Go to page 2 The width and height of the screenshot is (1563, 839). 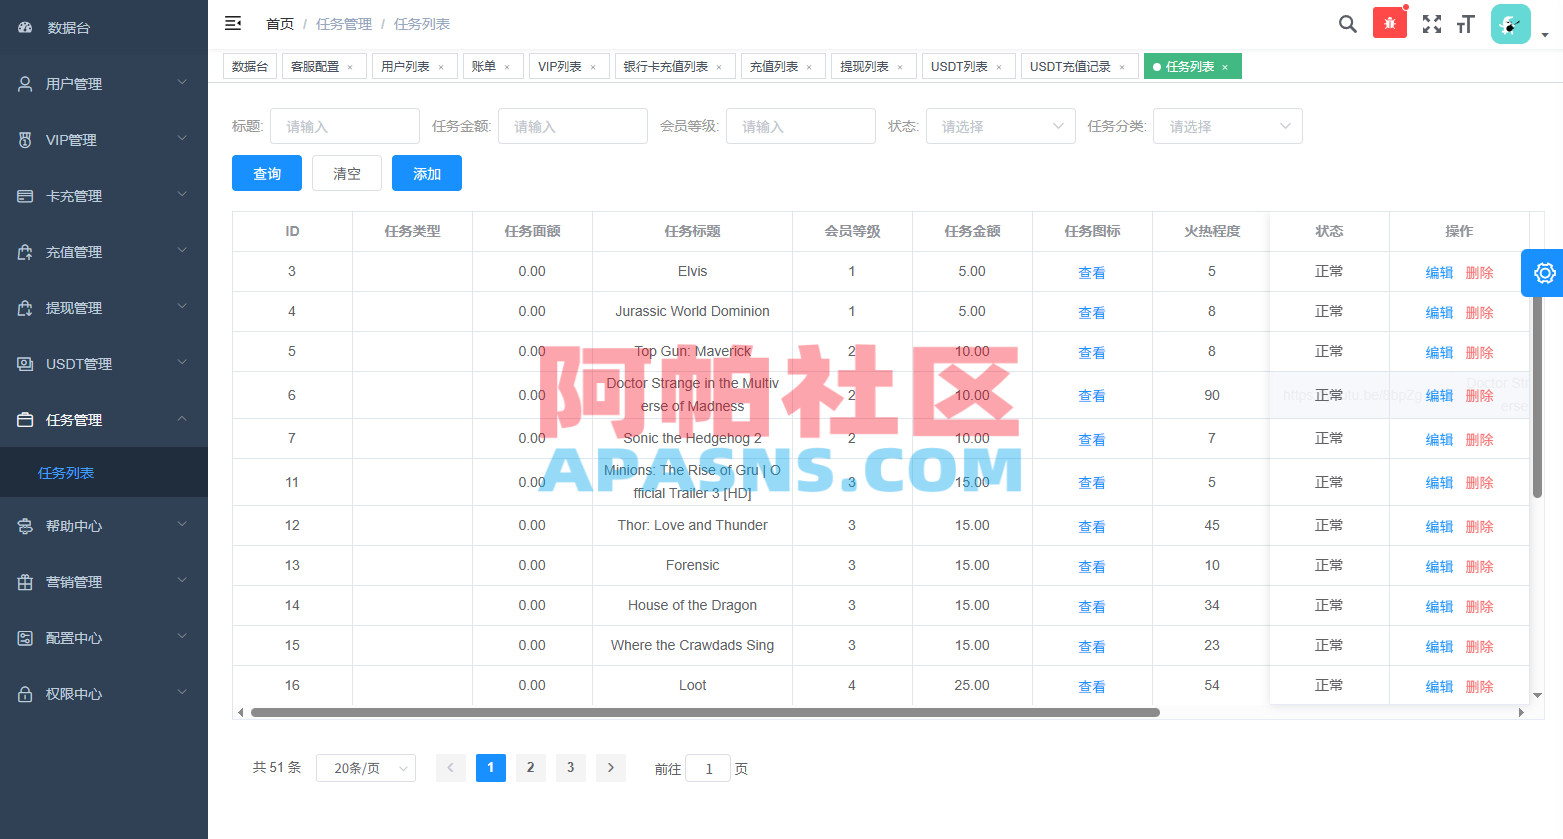[531, 768]
